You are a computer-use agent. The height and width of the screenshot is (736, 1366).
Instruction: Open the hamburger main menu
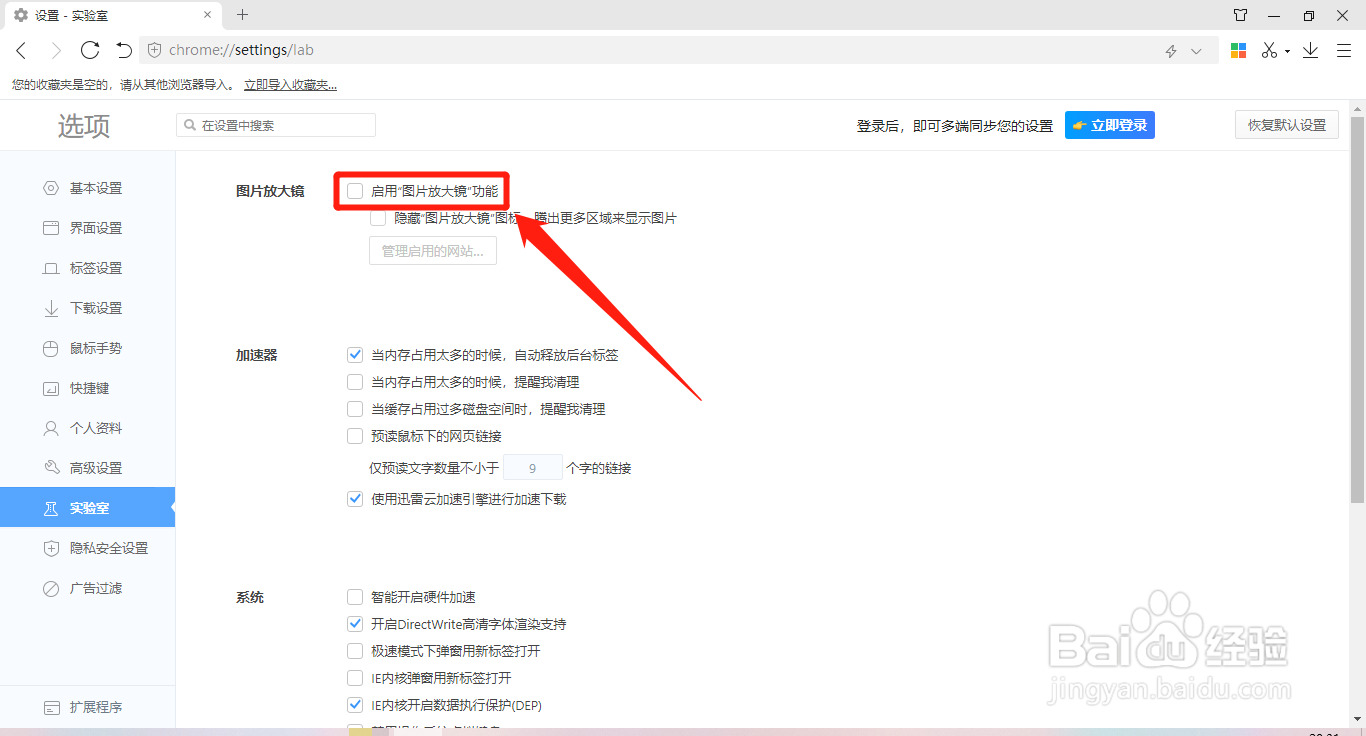click(1343, 48)
